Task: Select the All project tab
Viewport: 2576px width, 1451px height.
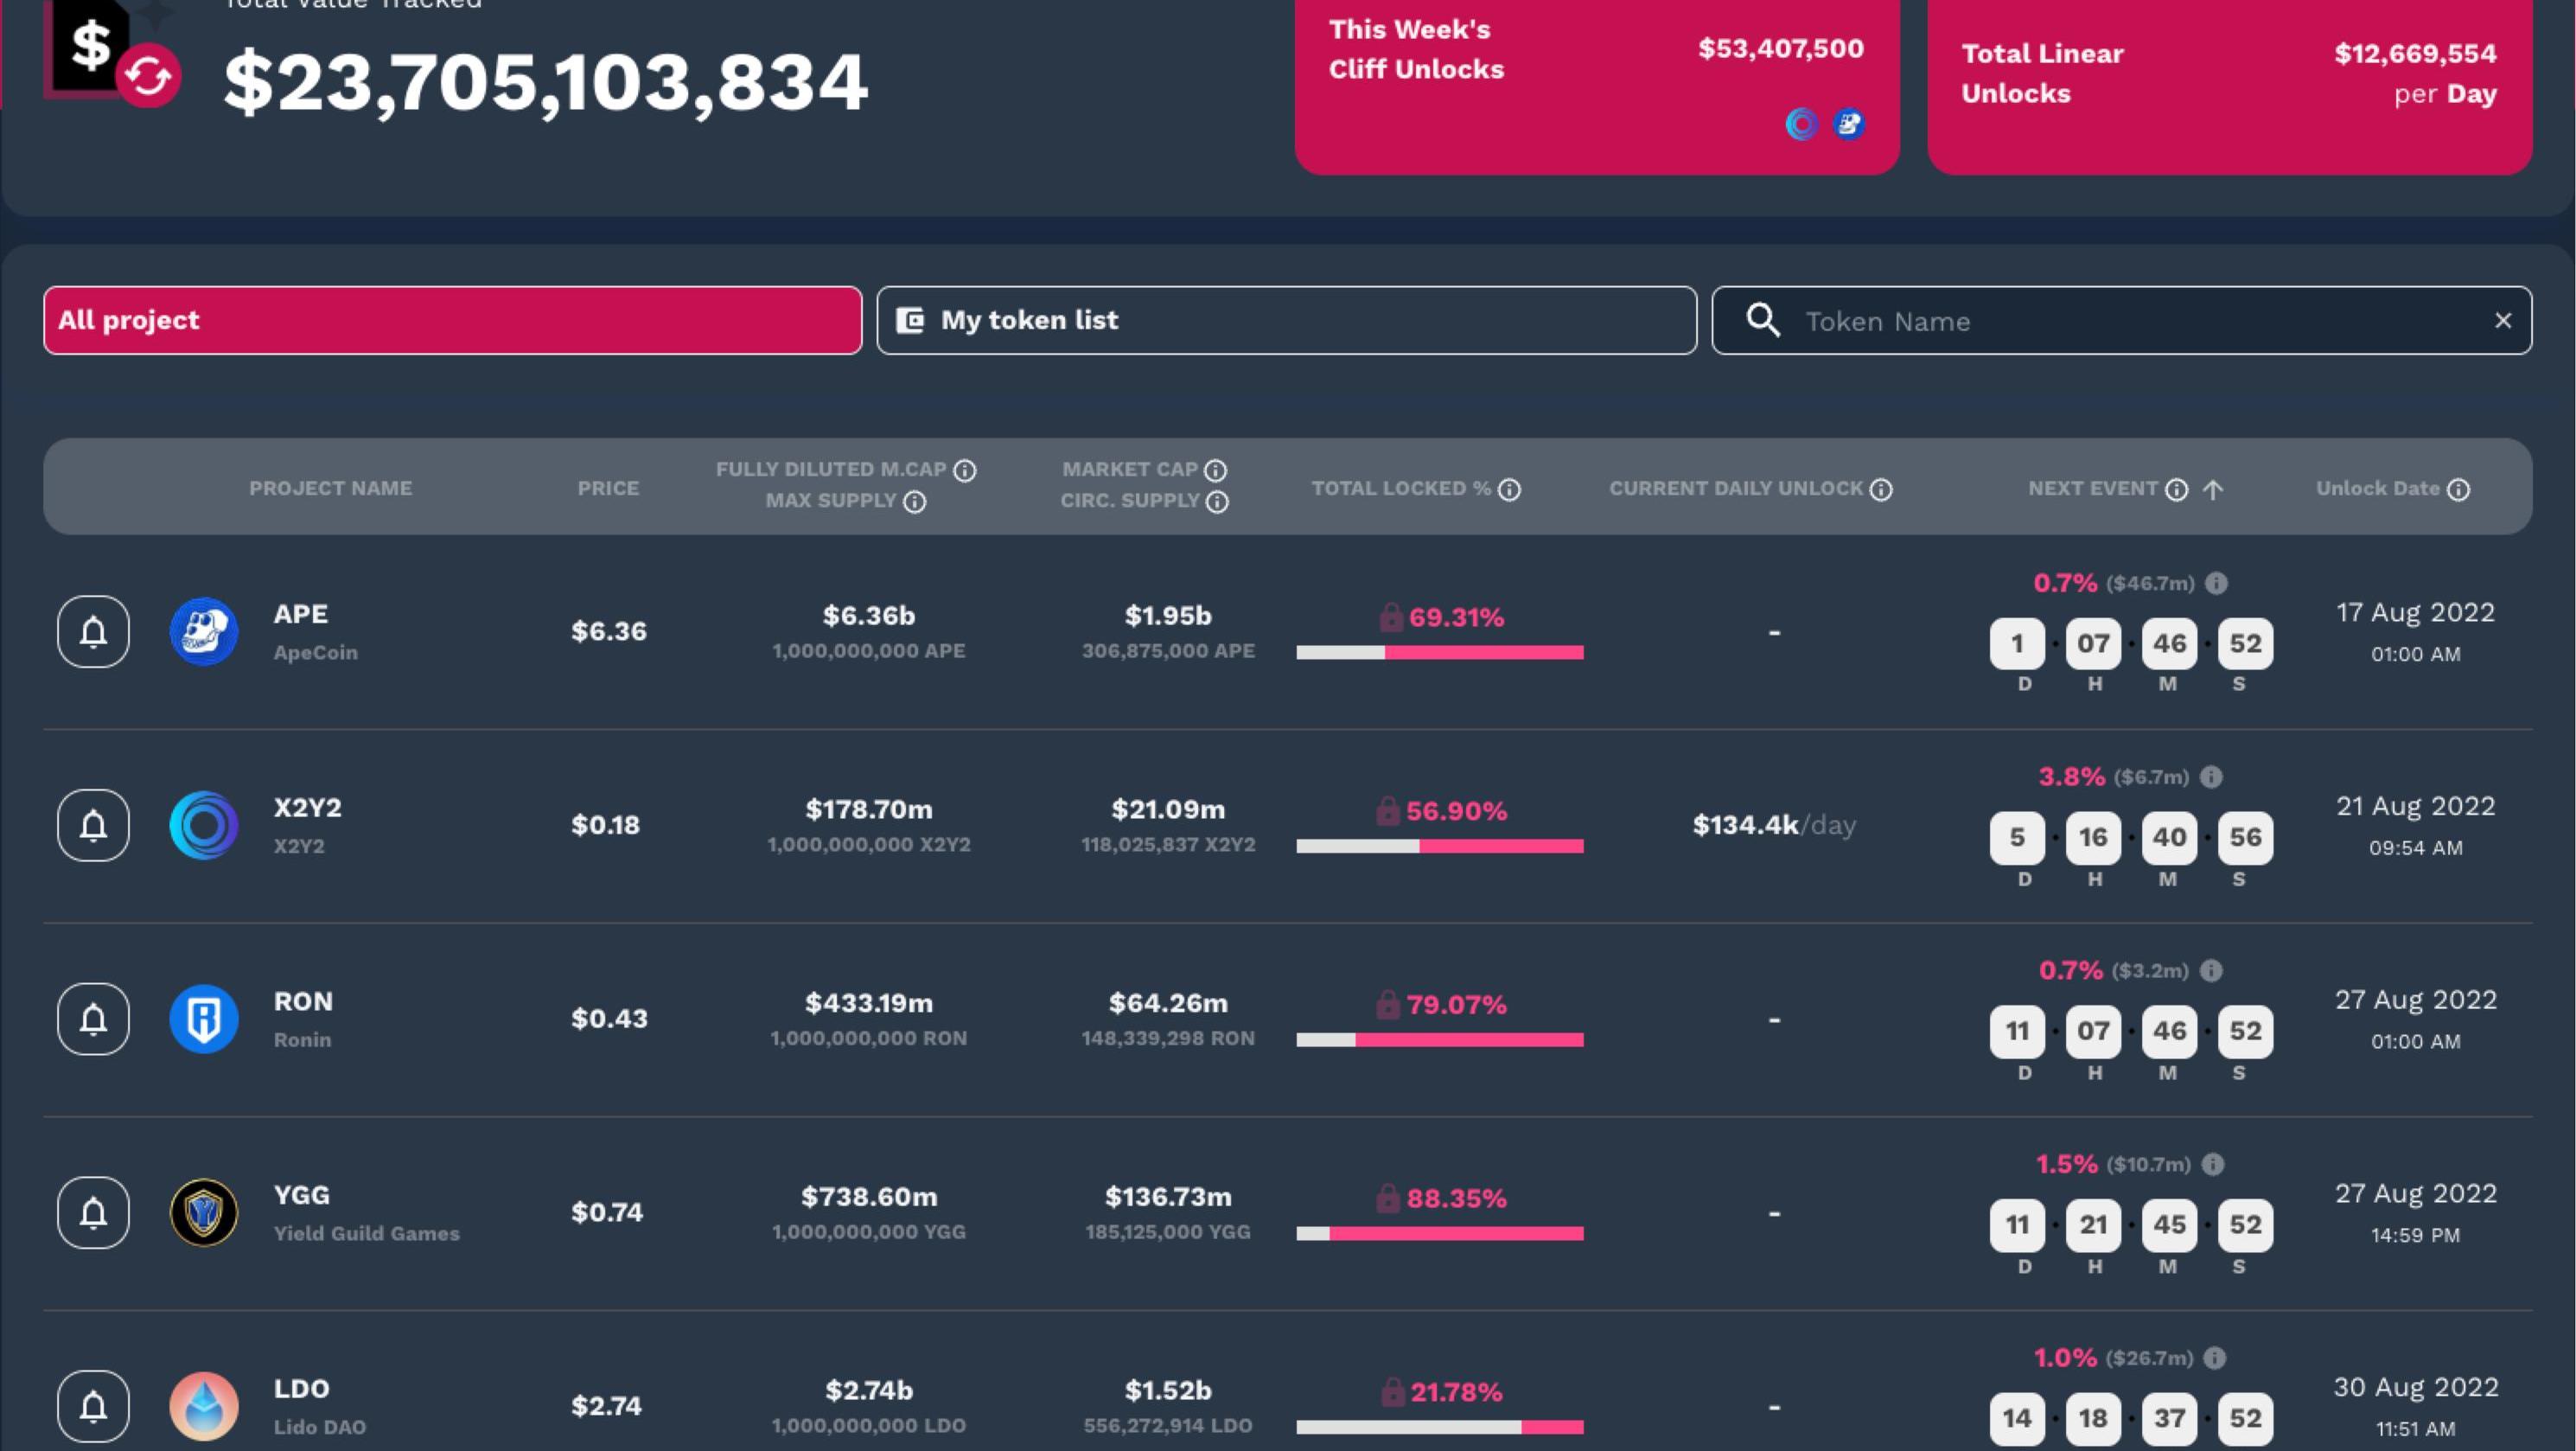Action: click(x=452, y=320)
